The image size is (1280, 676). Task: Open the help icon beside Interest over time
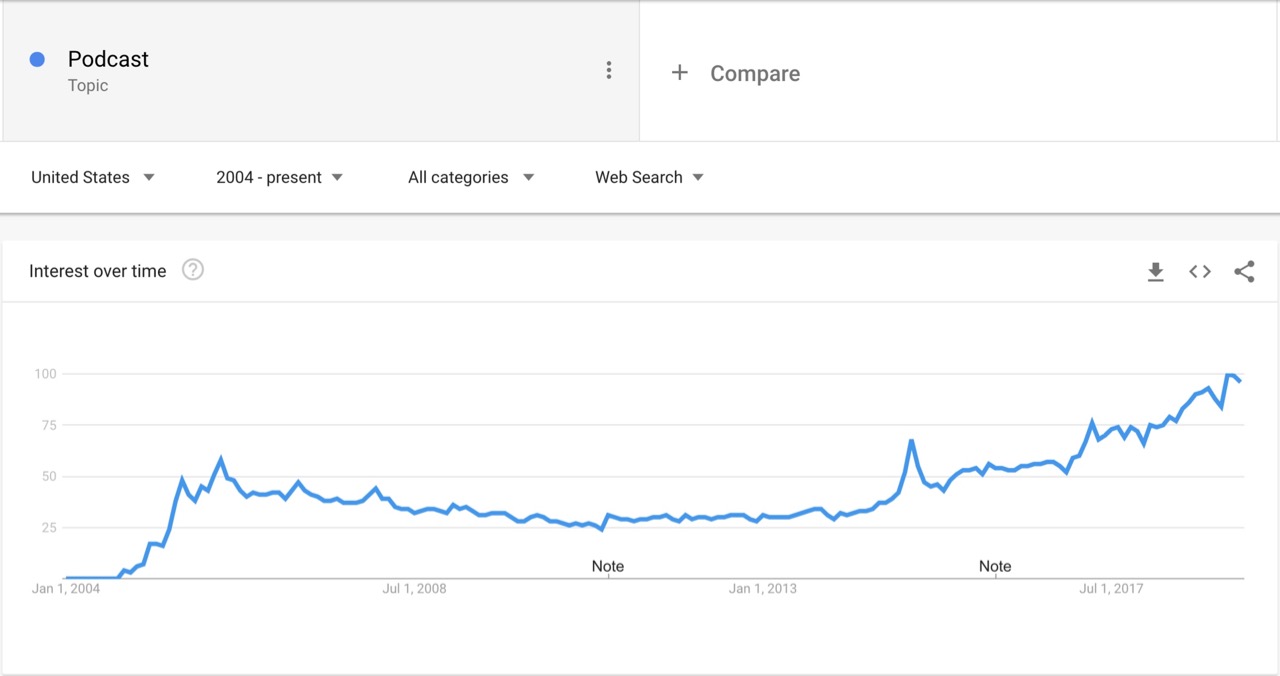pyautogui.click(x=193, y=270)
